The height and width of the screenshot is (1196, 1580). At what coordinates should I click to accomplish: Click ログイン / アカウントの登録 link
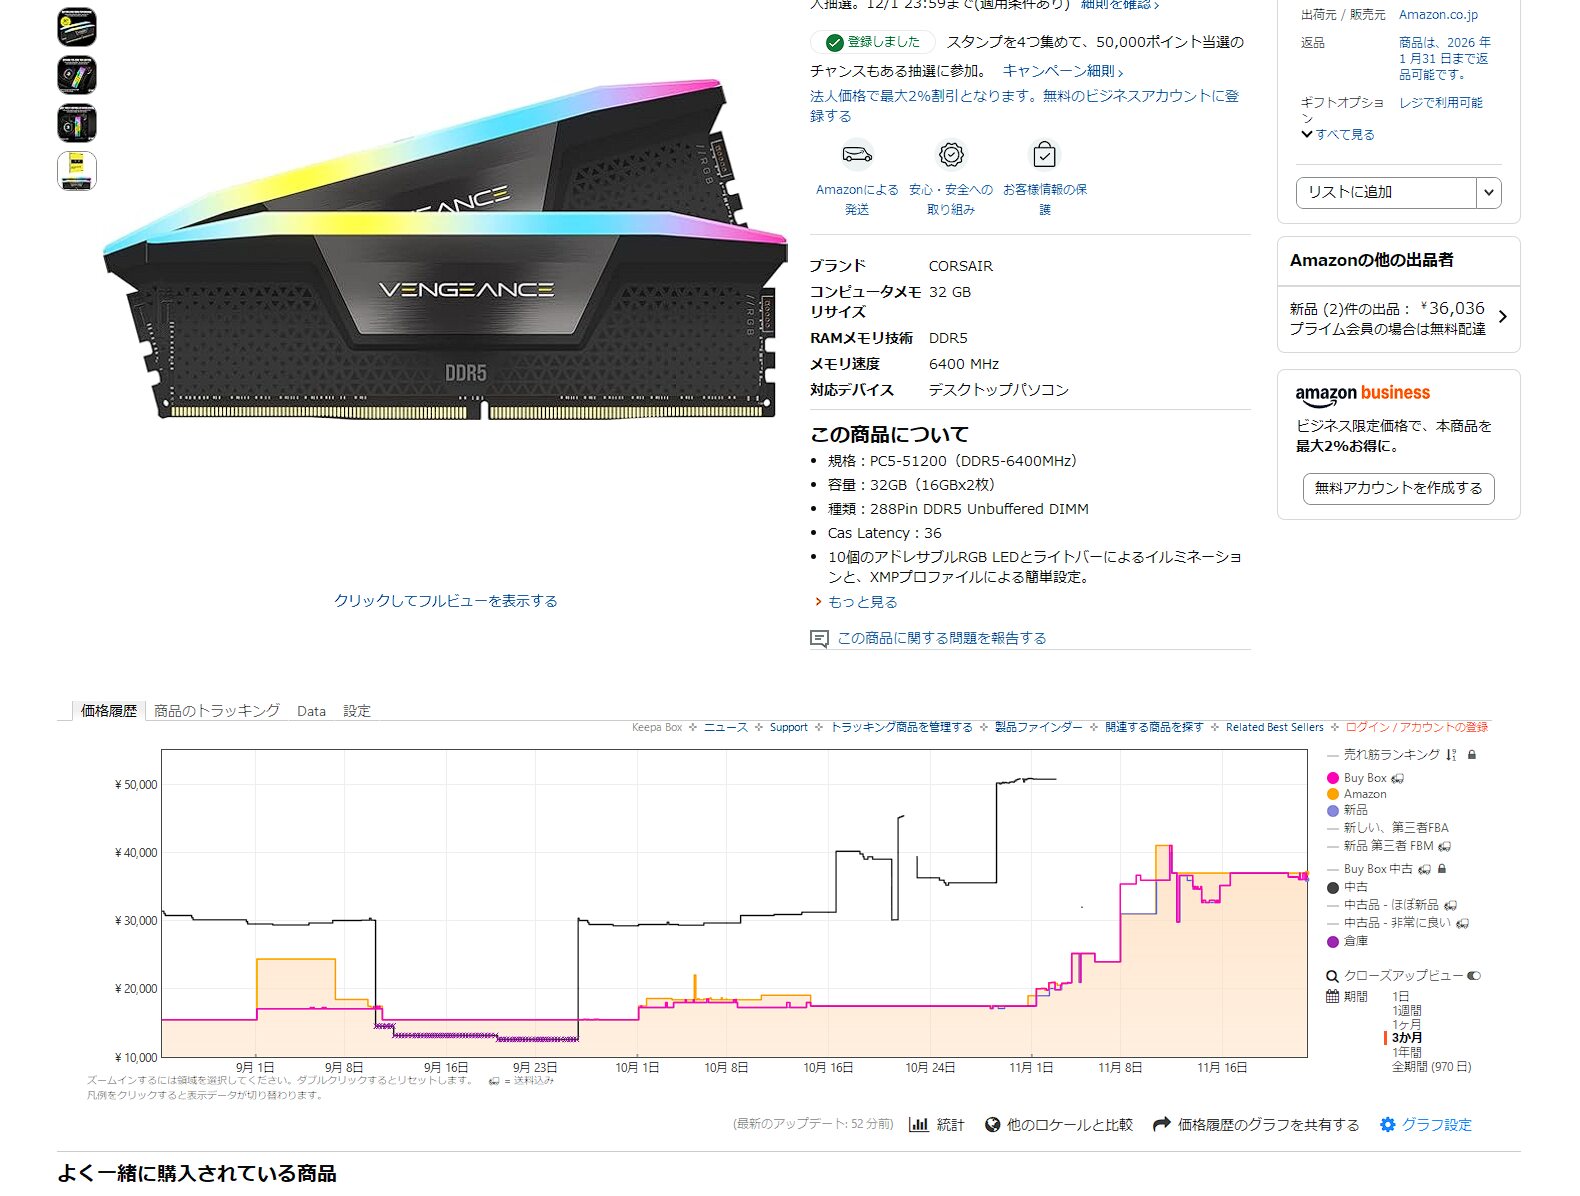[1416, 727]
